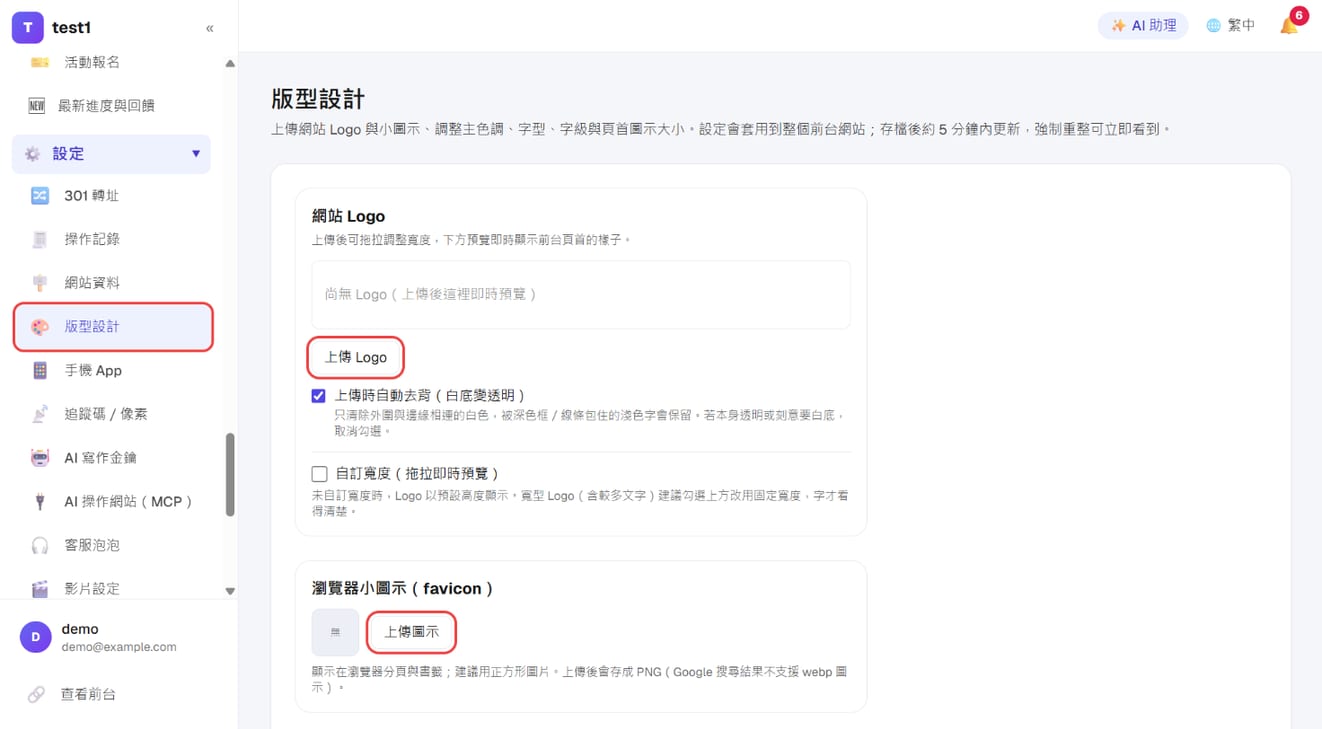Collapse the sidebar with the double chevron
The width and height of the screenshot is (1322, 729).
pos(210,28)
